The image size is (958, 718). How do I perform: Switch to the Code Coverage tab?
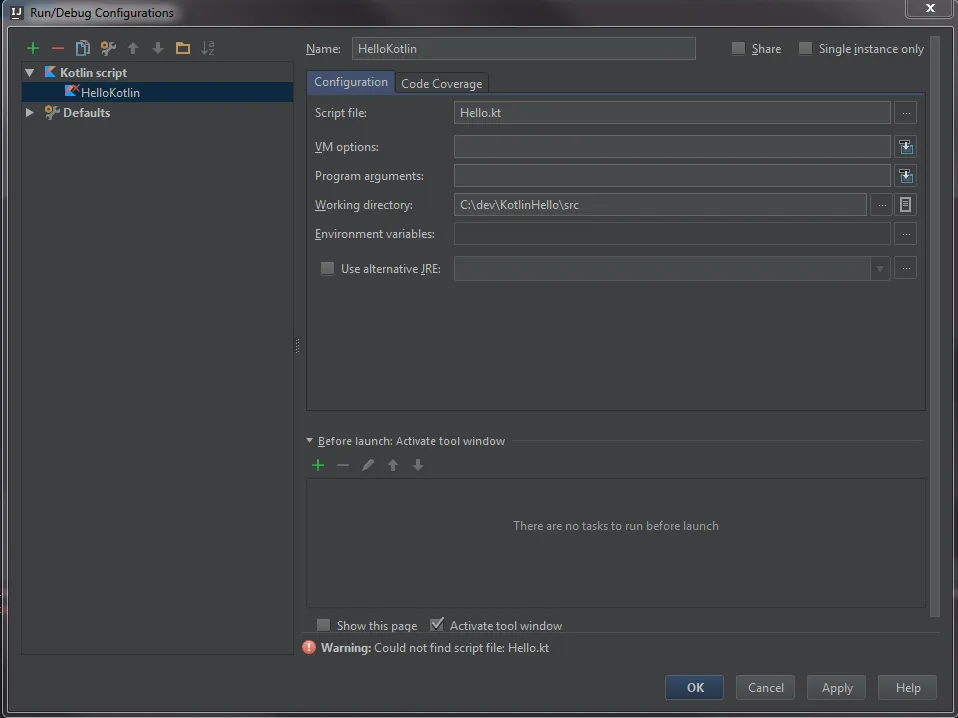tap(442, 84)
